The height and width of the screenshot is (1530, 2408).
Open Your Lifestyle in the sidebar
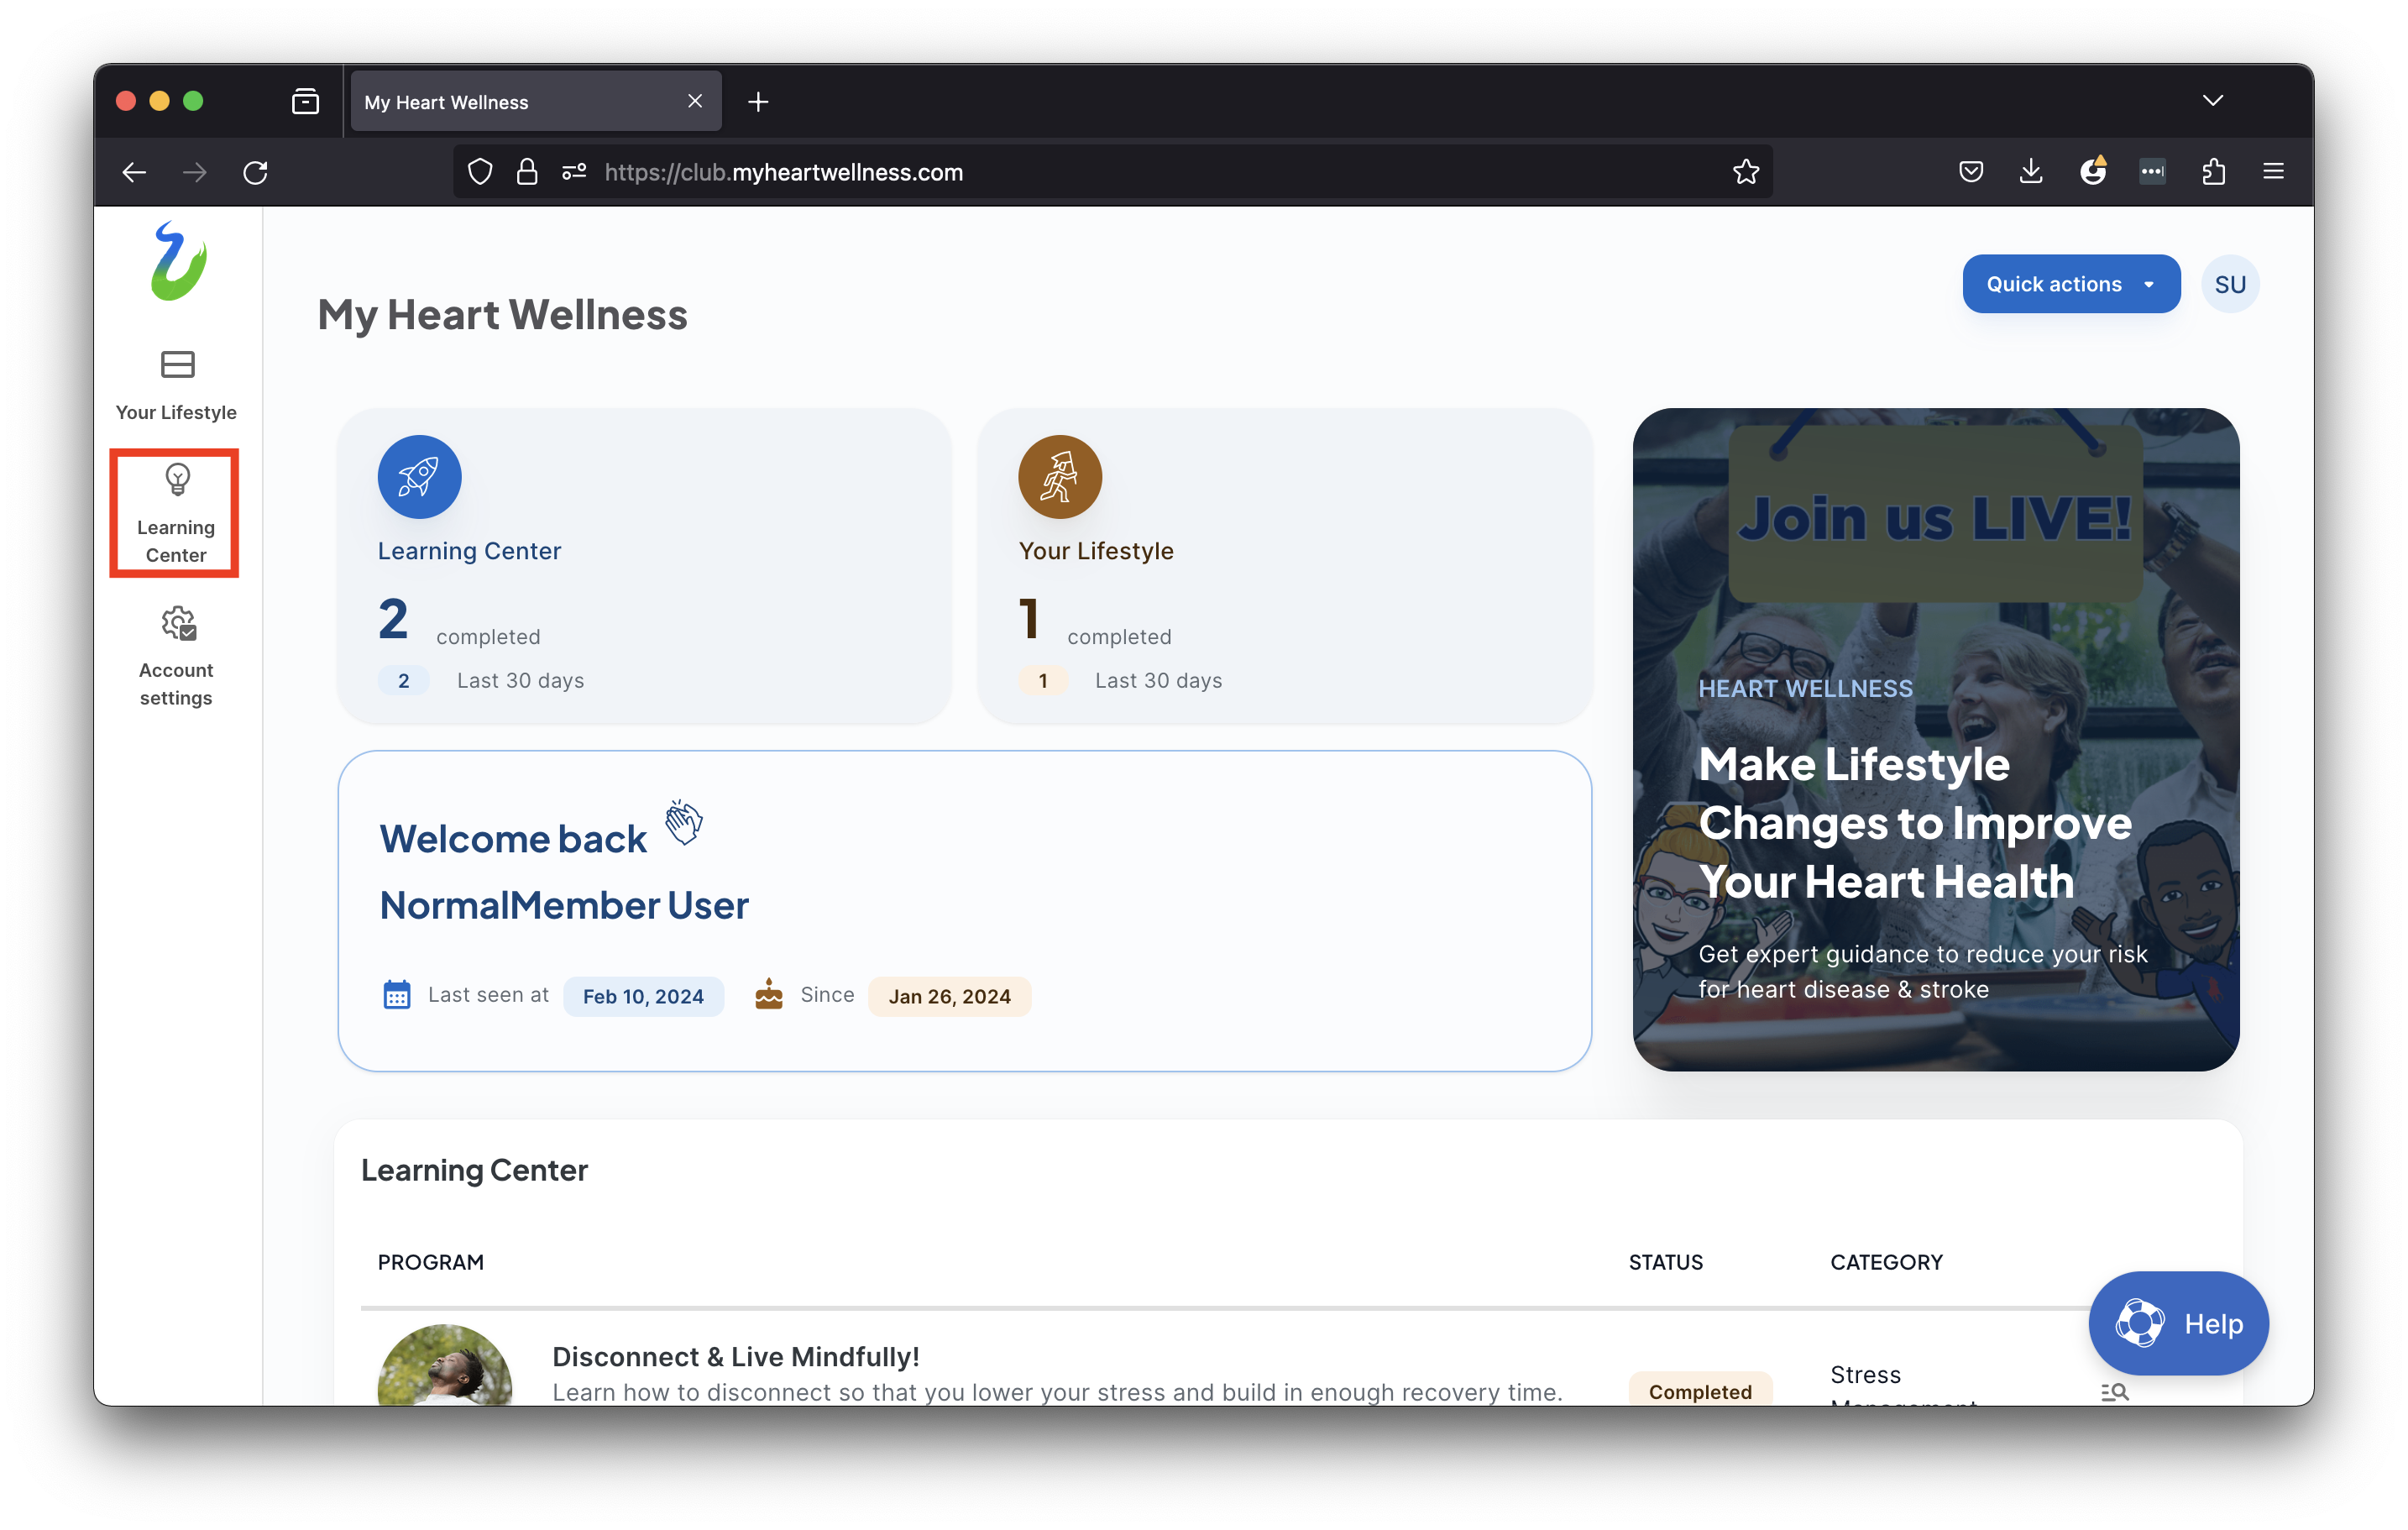click(x=176, y=385)
